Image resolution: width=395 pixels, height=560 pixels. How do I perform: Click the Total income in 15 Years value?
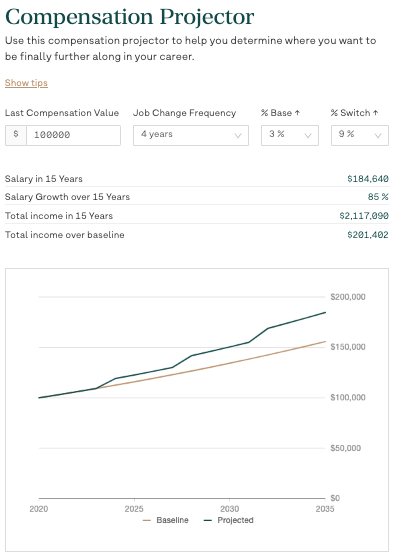(364, 216)
